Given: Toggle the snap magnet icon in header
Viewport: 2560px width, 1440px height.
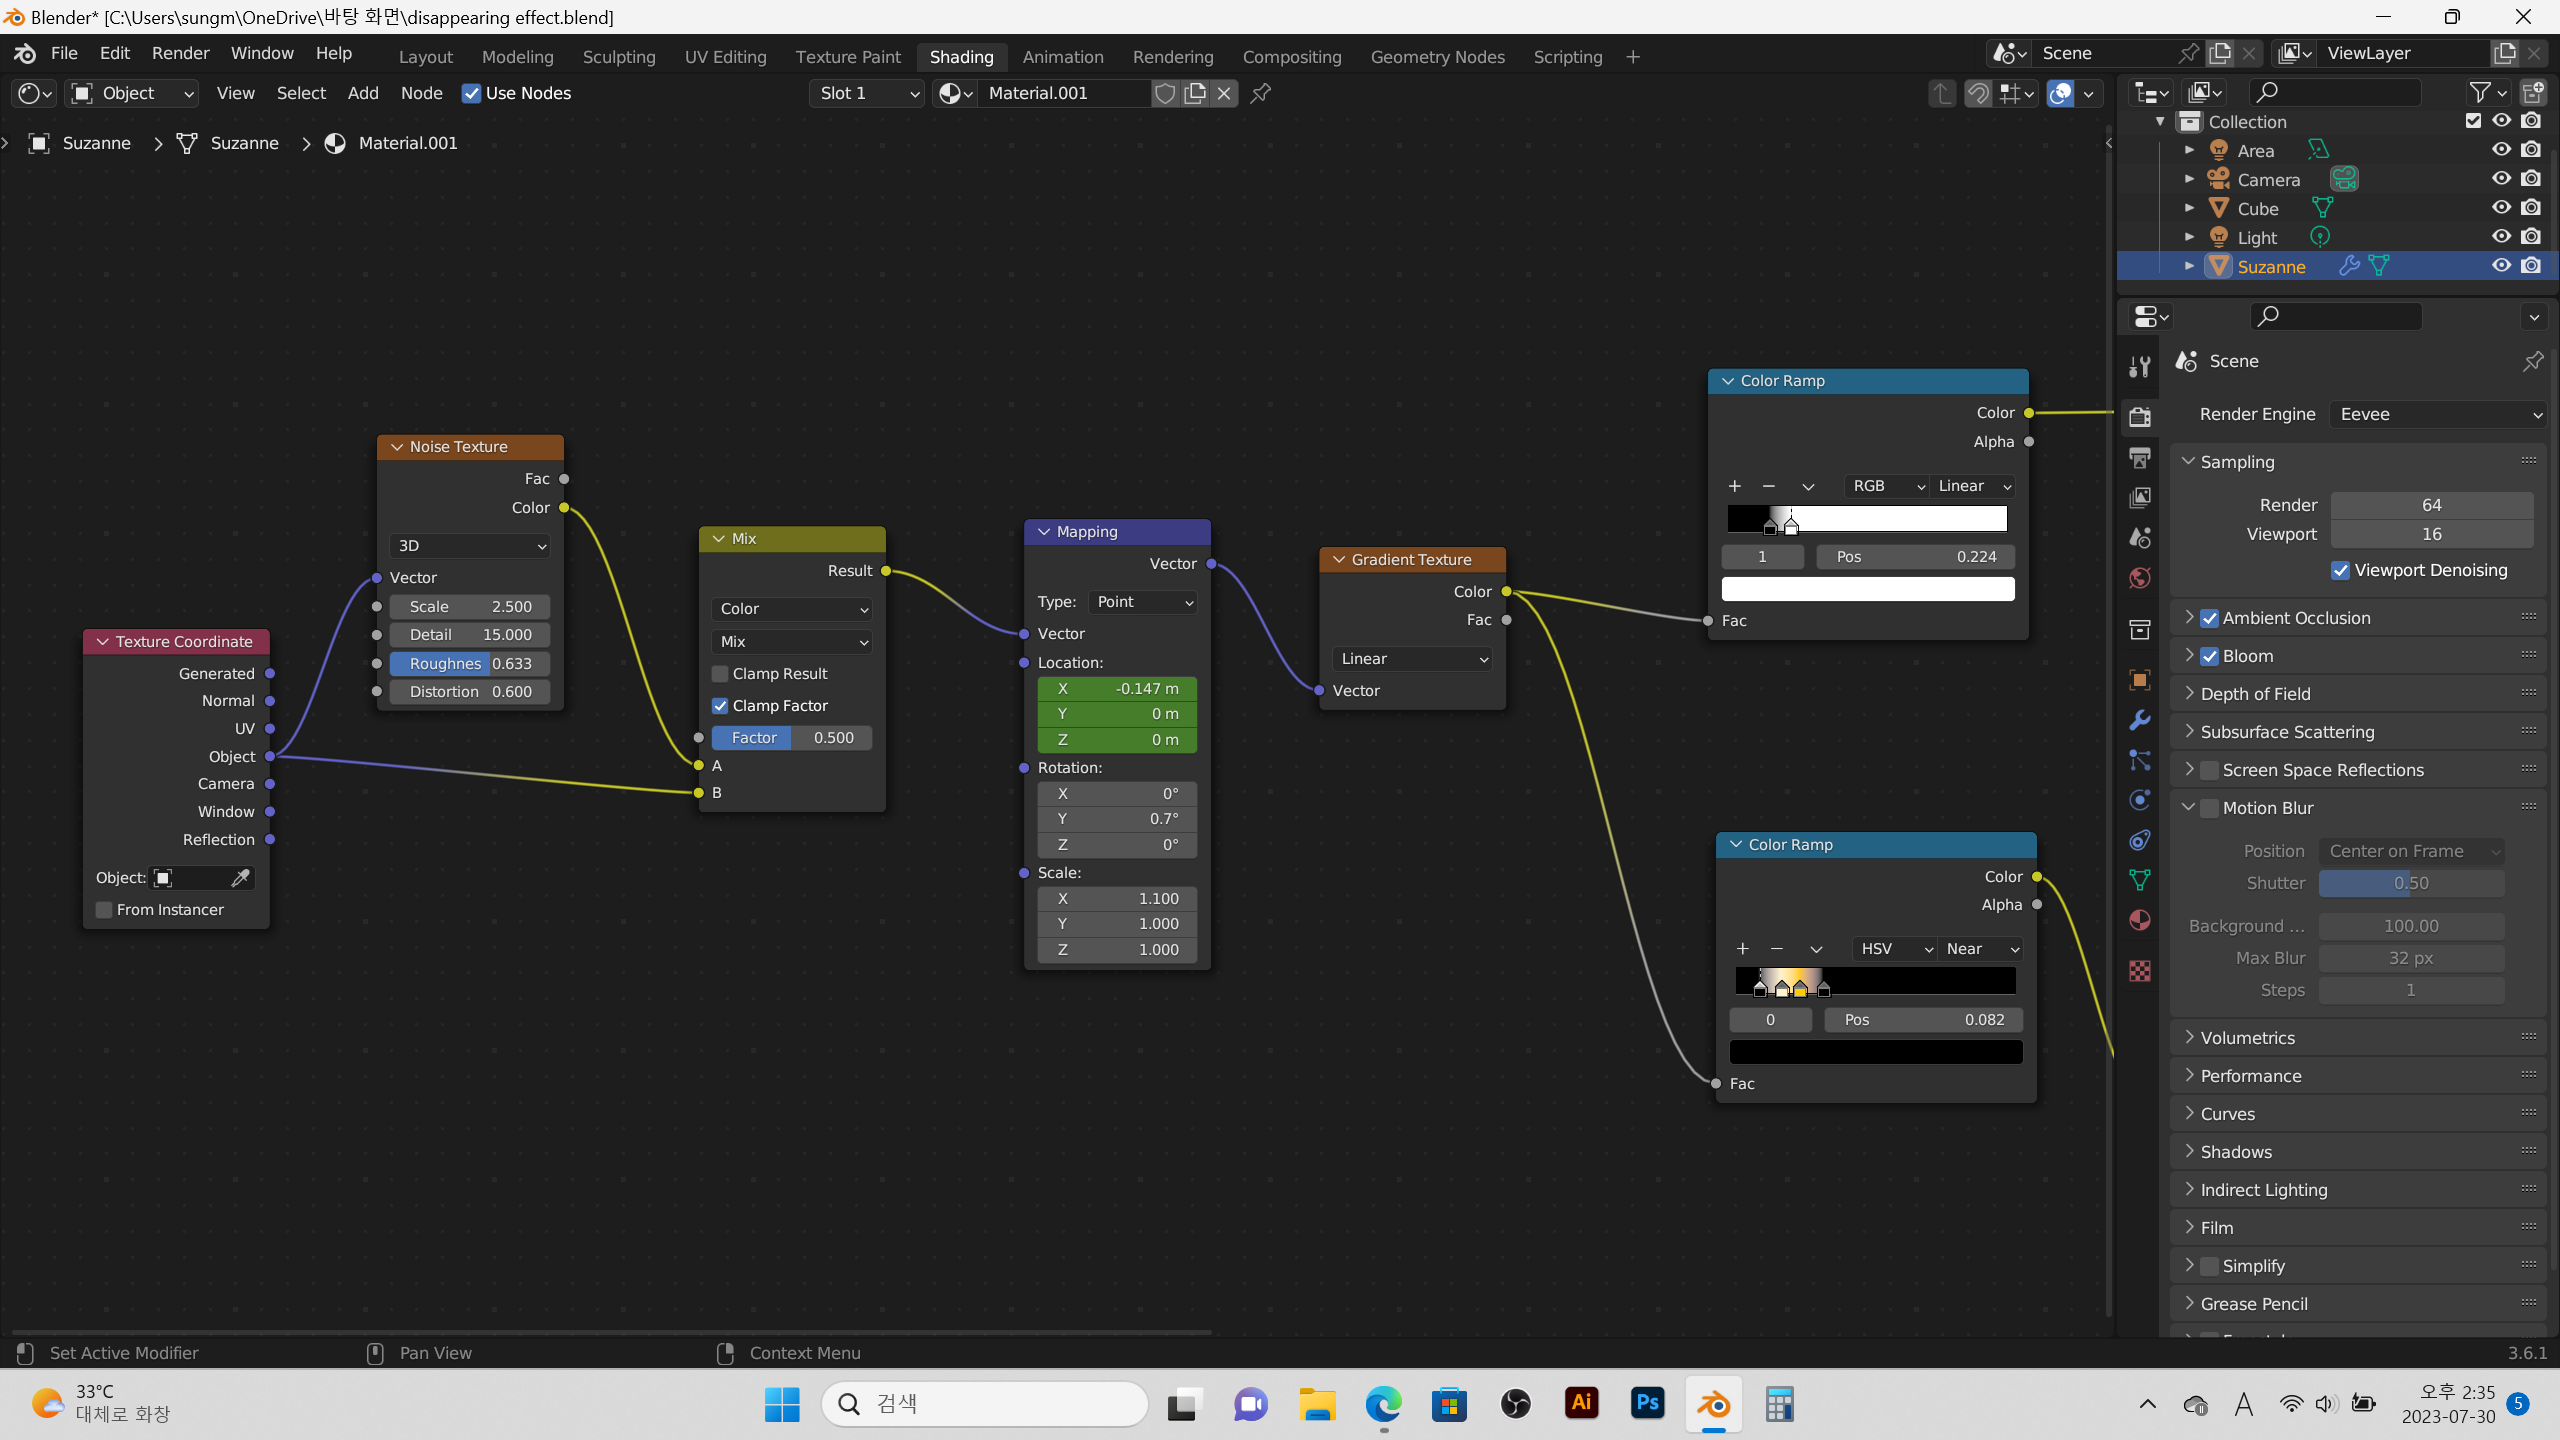Looking at the screenshot, I should [x=1978, y=93].
